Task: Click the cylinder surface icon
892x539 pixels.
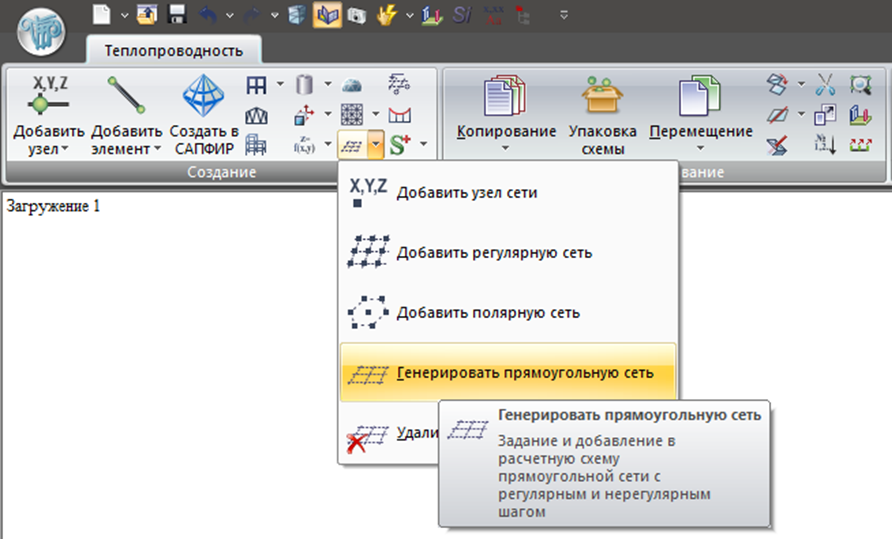Action: [x=304, y=85]
